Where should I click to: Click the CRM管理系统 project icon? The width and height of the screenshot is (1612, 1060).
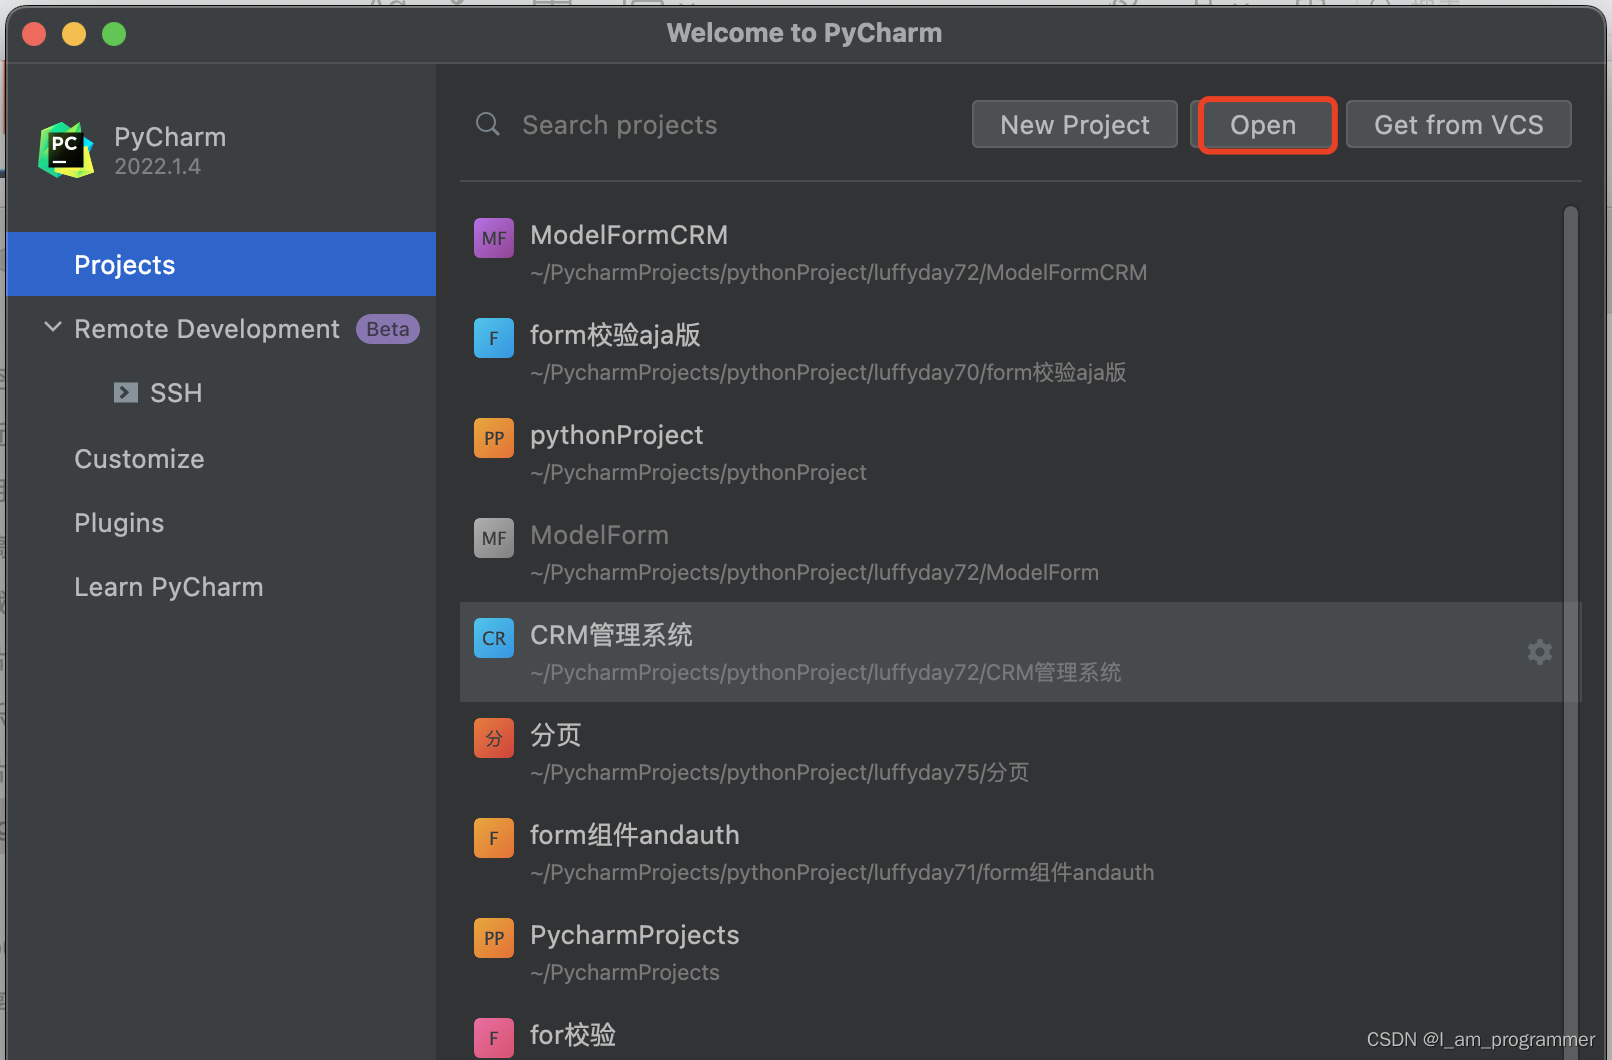[x=493, y=637]
